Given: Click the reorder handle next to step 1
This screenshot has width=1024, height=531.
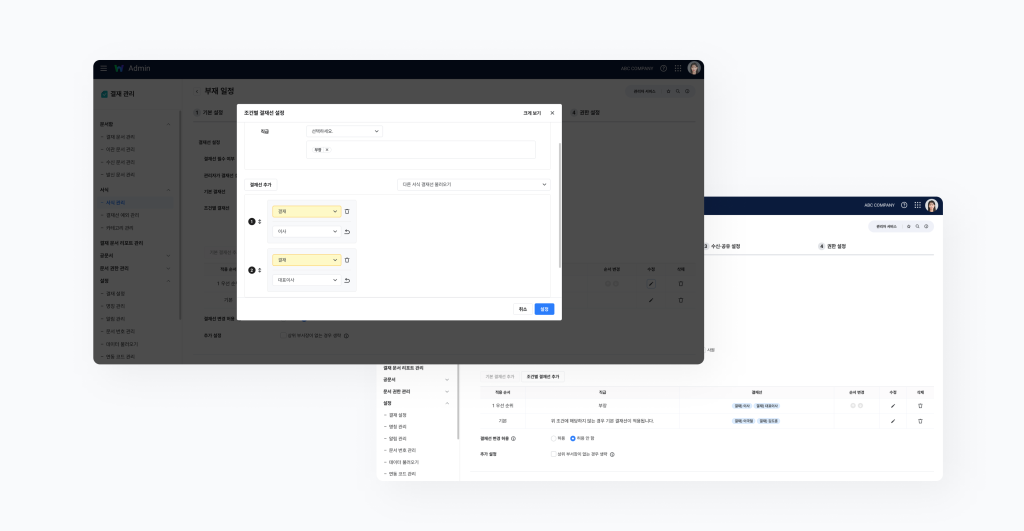Looking at the screenshot, I should [260, 221].
